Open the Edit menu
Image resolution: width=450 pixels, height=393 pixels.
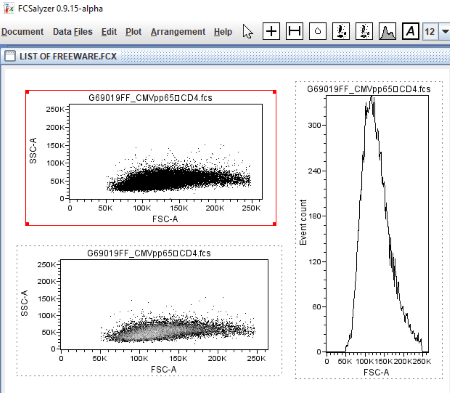(x=109, y=32)
